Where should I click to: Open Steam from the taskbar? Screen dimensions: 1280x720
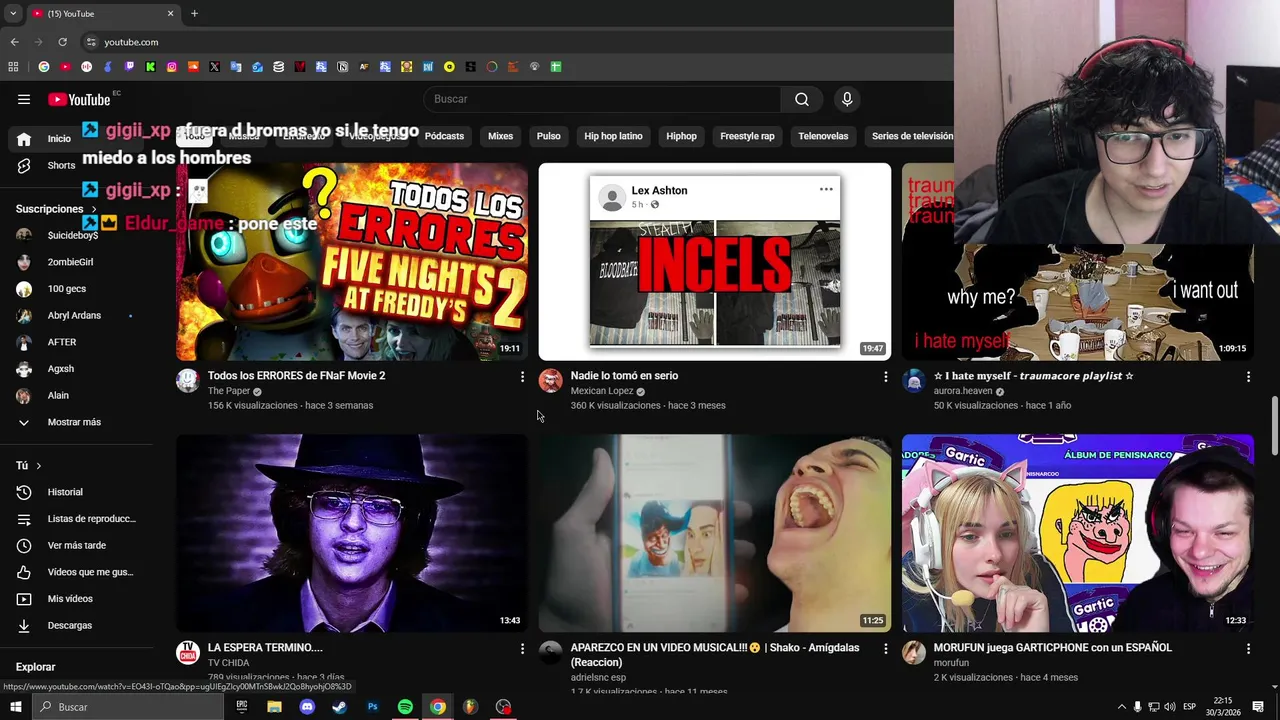pos(339,707)
